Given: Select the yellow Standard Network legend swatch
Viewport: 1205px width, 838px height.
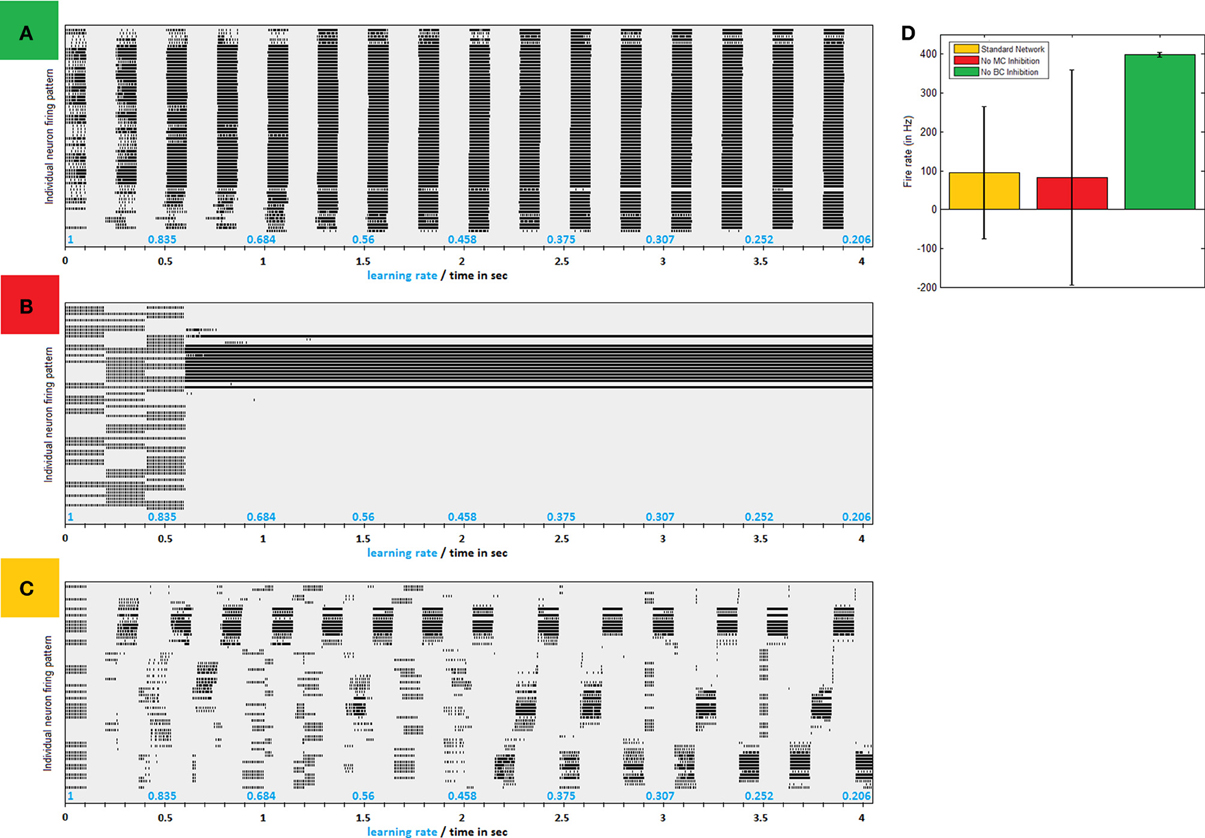Looking at the screenshot, I should pyautogui.click(x=966, y=47).
